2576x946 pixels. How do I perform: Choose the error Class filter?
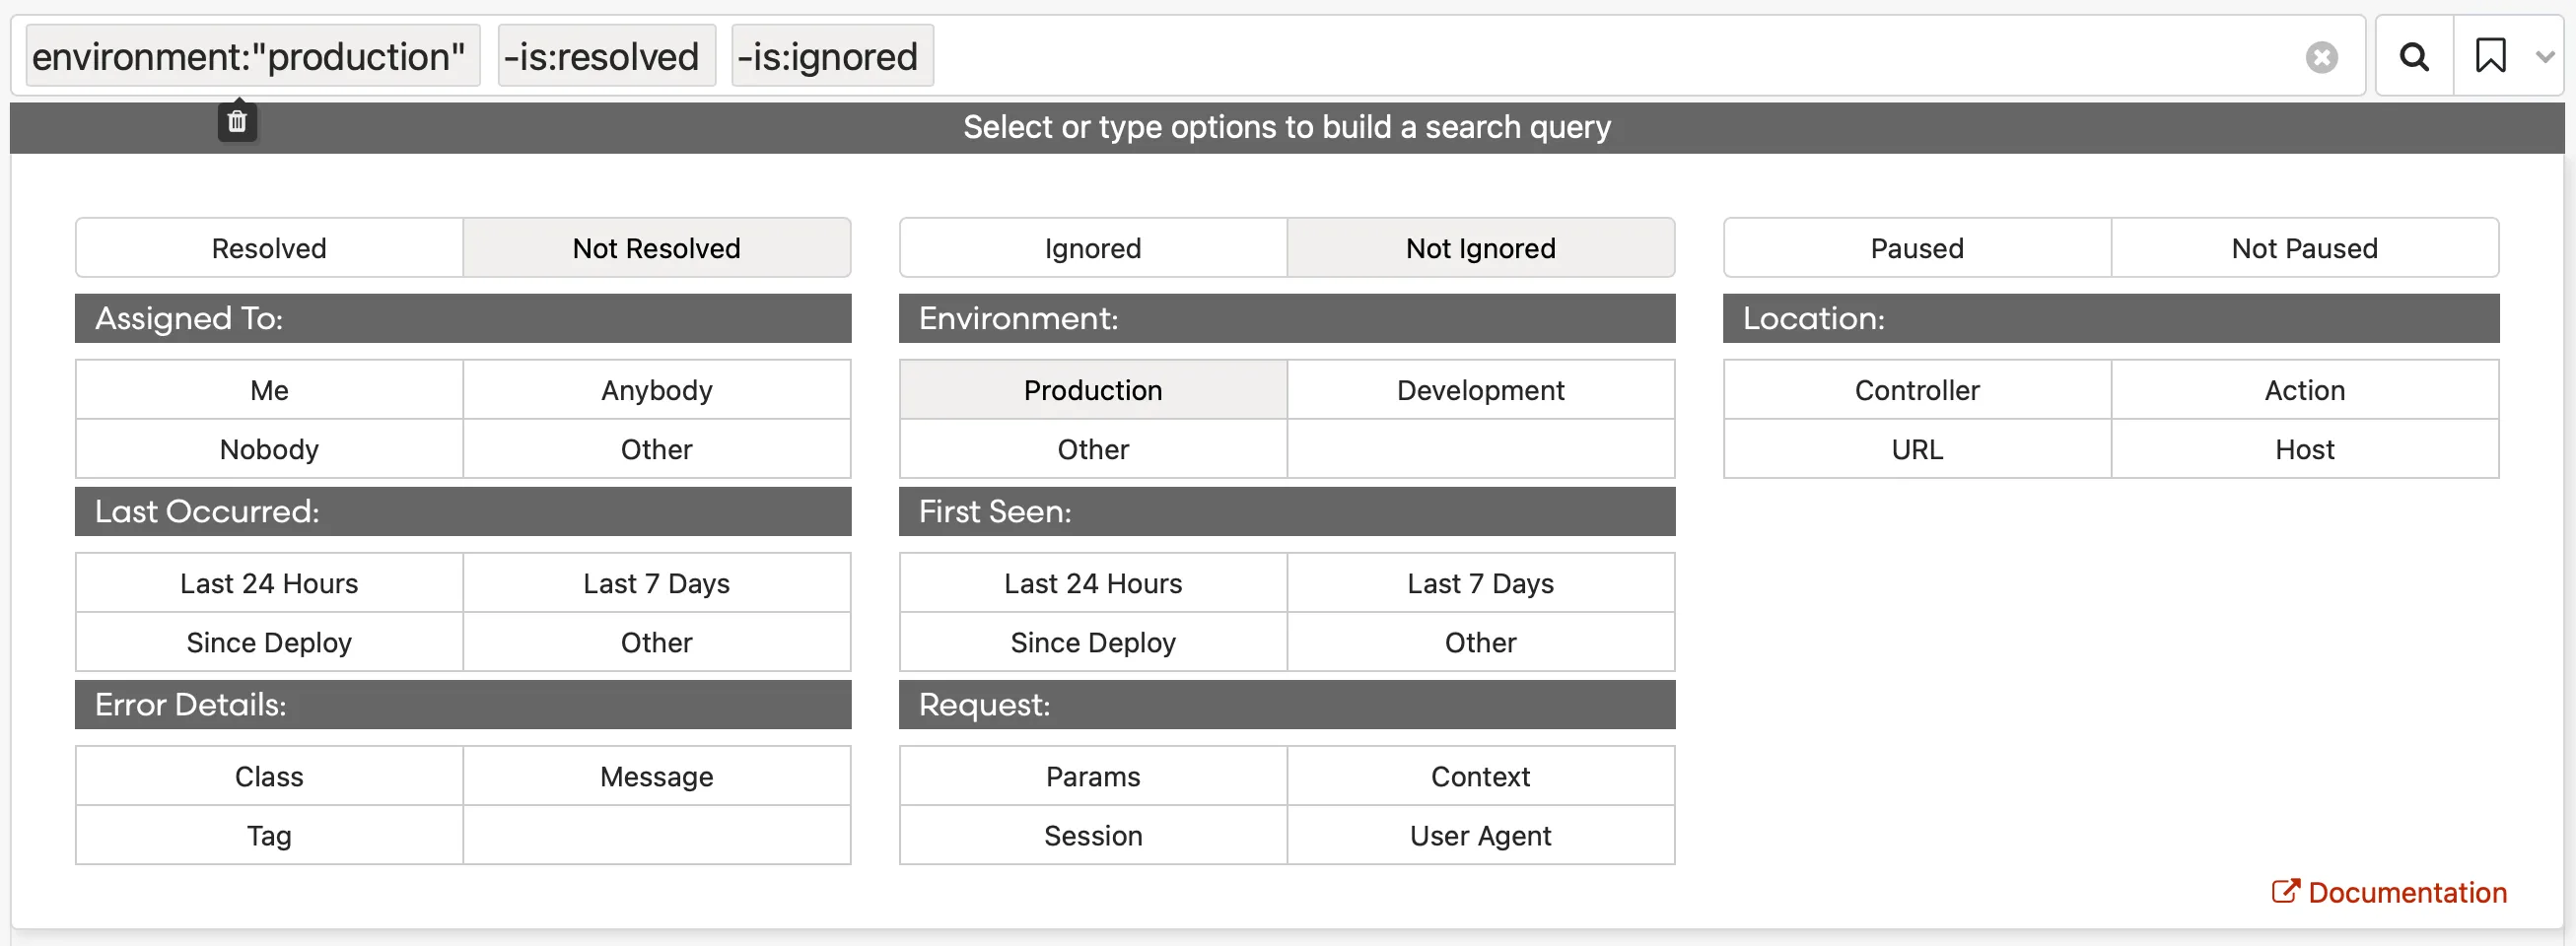point(269,776)
